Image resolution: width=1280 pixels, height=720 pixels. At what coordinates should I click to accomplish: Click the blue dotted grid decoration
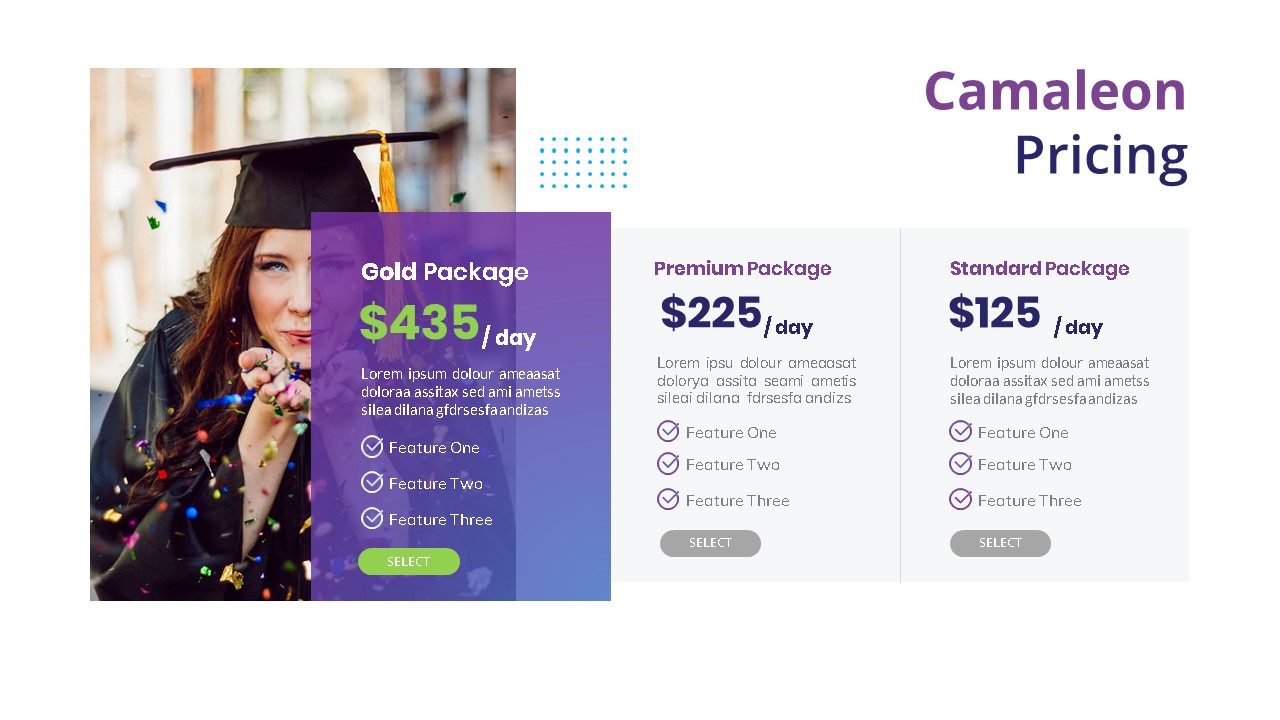coord(583,163)
